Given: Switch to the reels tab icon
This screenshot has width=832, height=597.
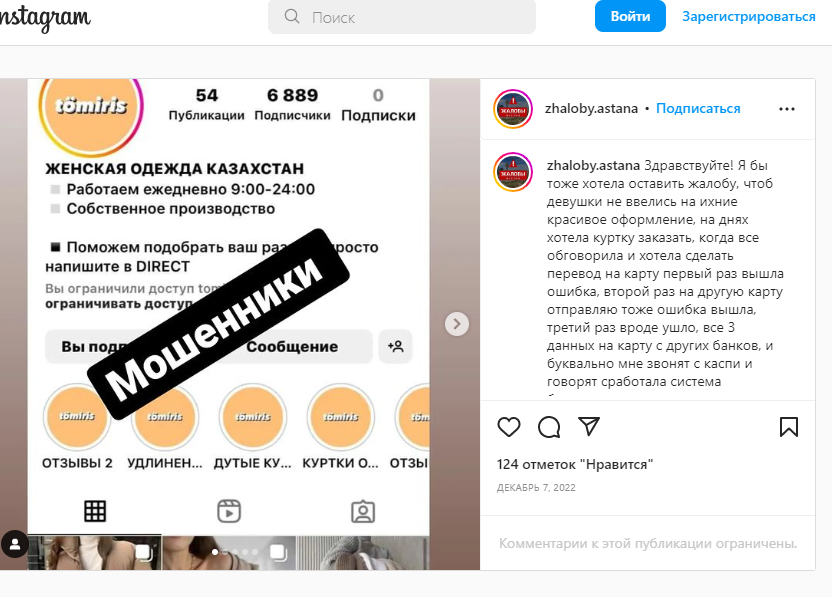Looking at the screenshot, I should coord(229,511).
